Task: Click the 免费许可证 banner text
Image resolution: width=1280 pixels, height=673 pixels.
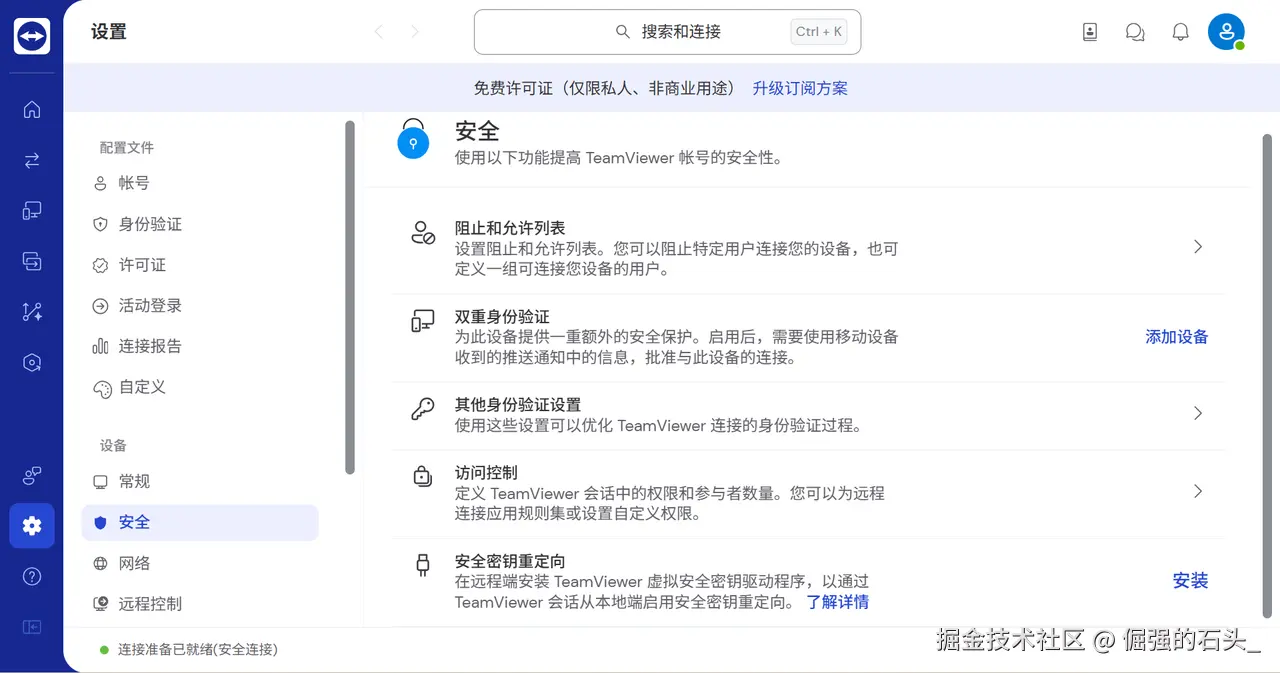Action: pyautogui.click(x=605, y=88)
